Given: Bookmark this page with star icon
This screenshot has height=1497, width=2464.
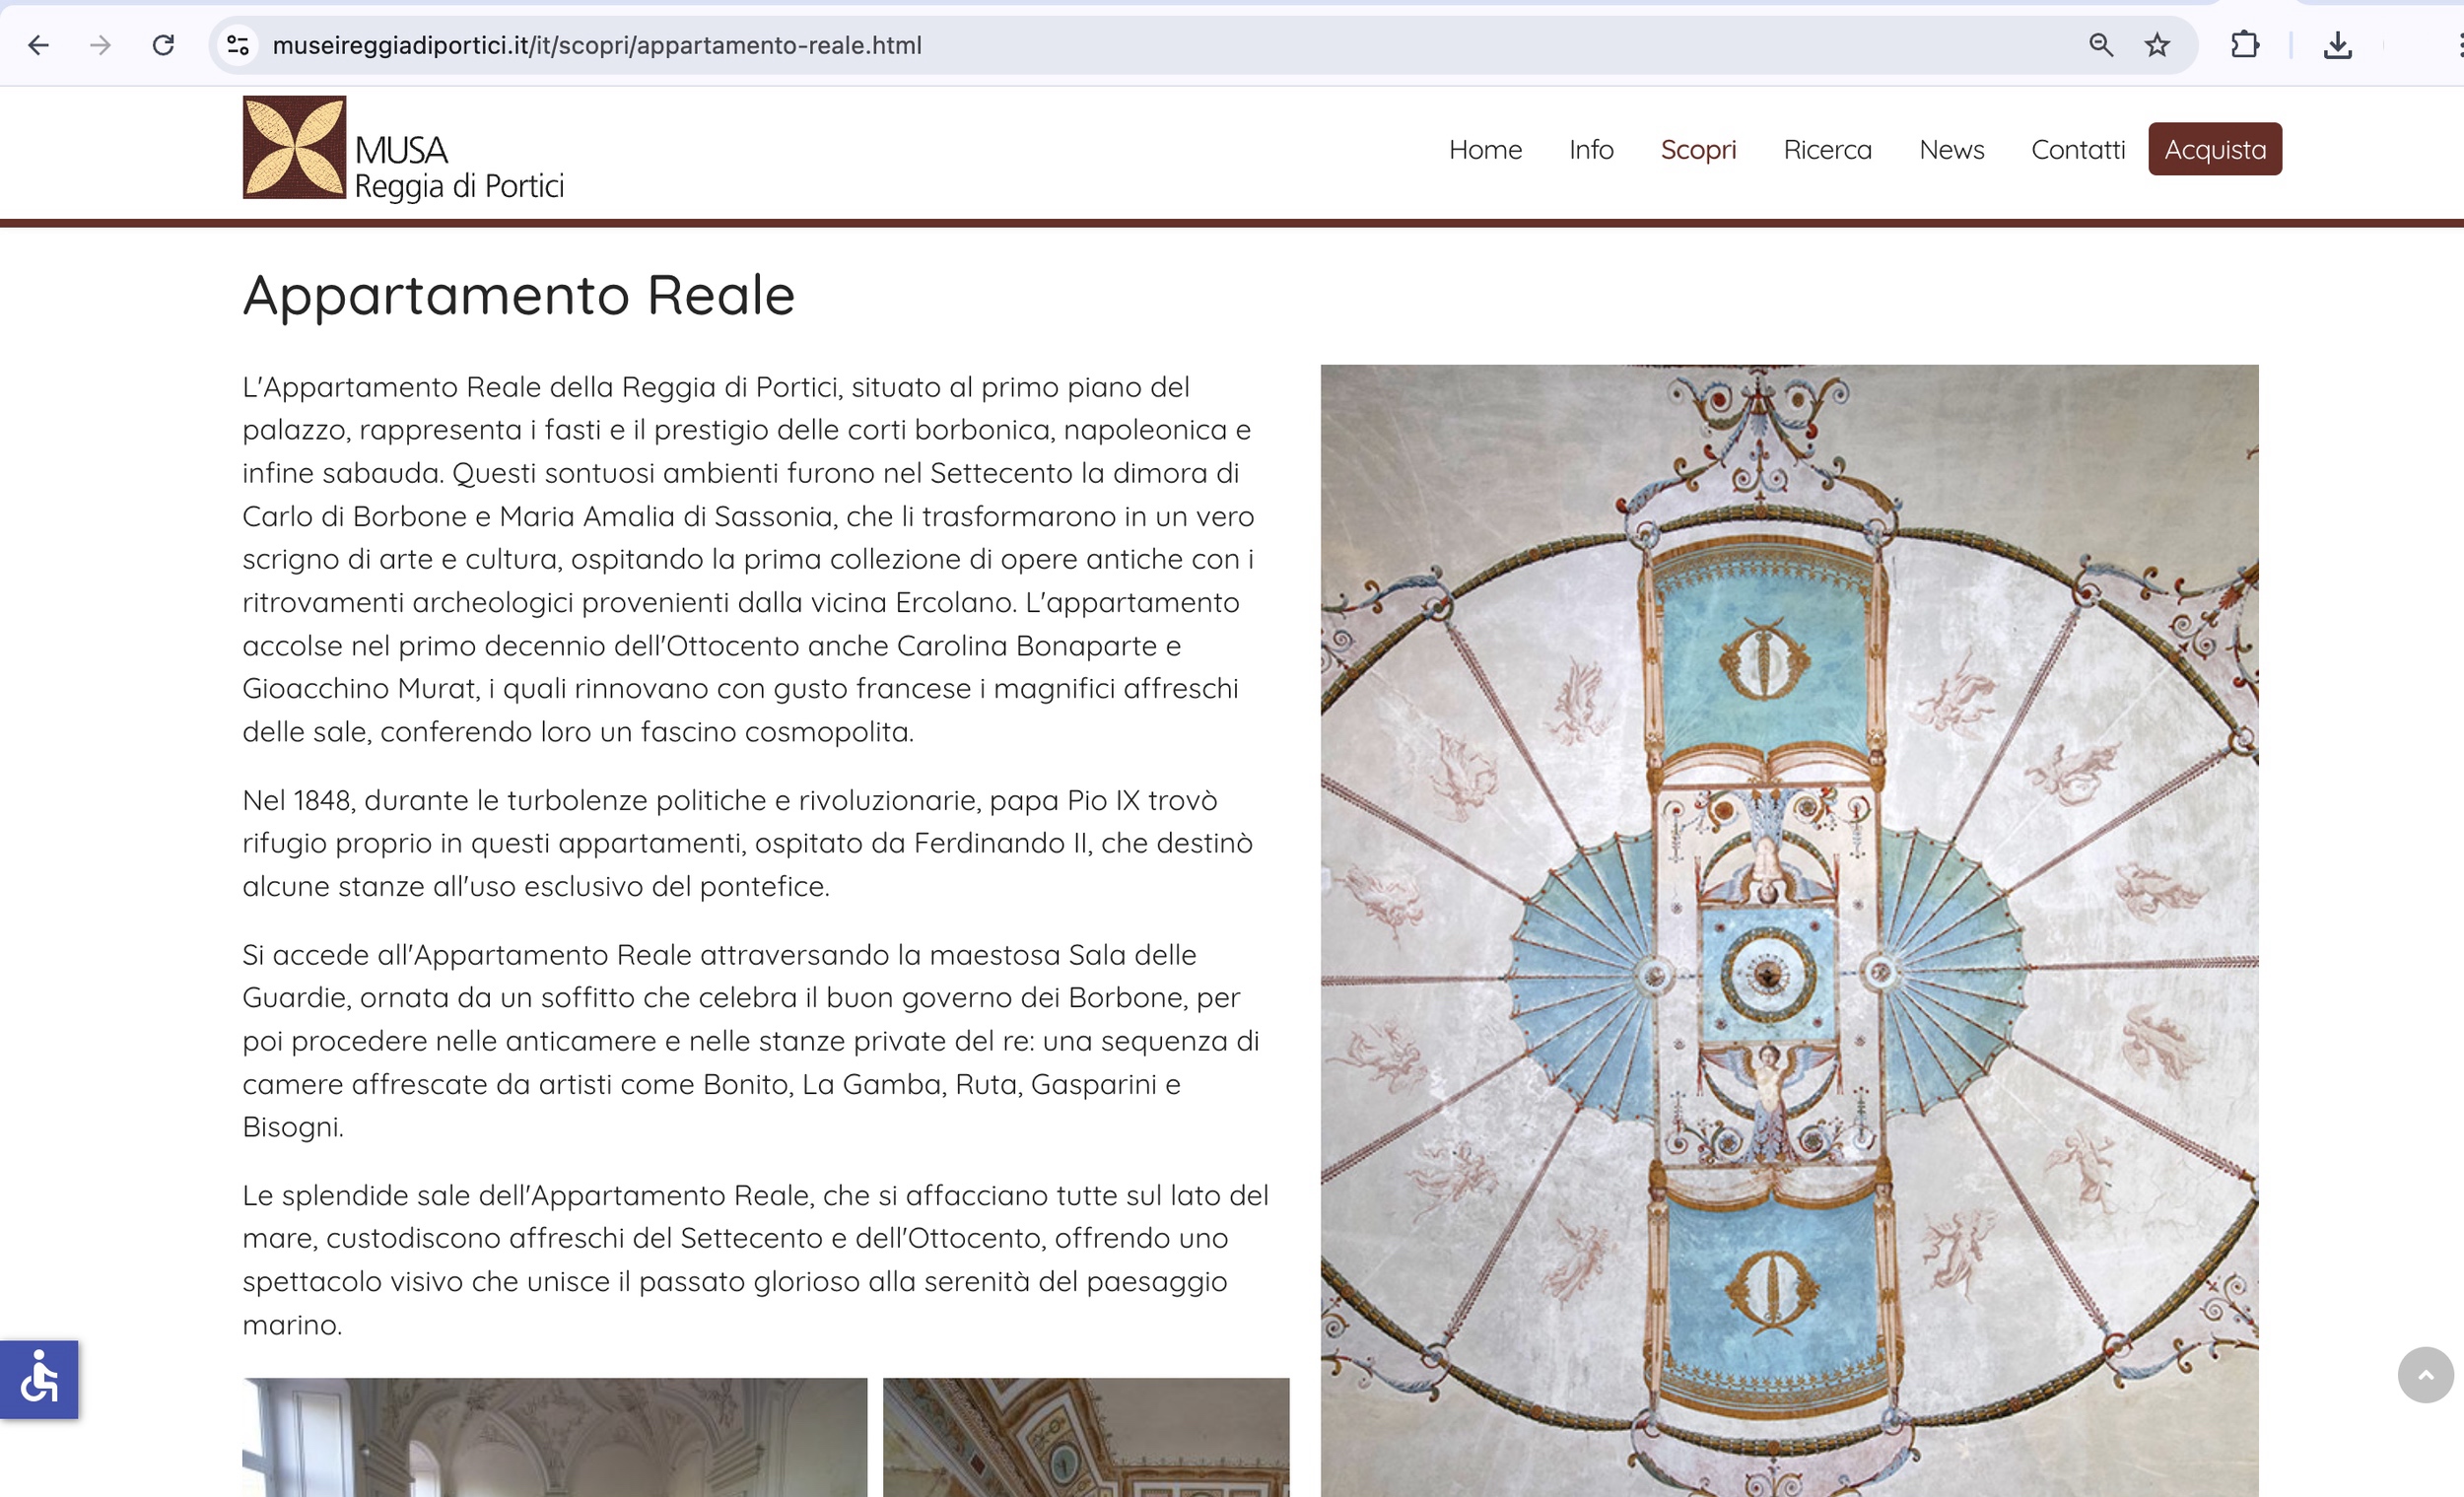Looking at the screenshot, I should (x=2157, y=45).
